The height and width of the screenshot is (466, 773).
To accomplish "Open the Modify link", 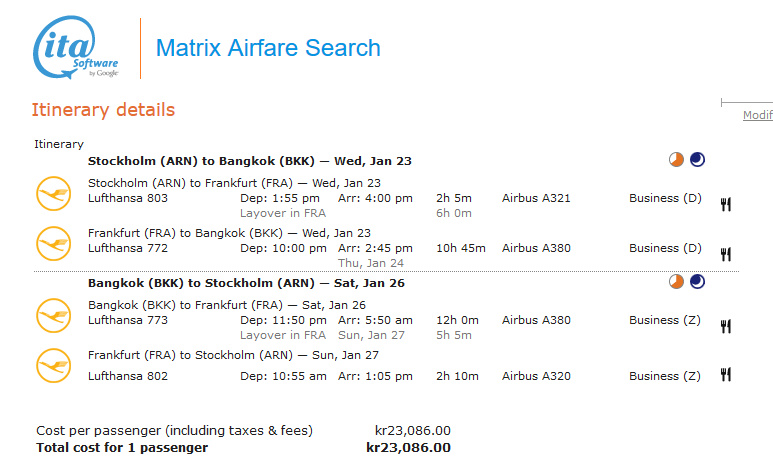I will click(x=757, y=115).
